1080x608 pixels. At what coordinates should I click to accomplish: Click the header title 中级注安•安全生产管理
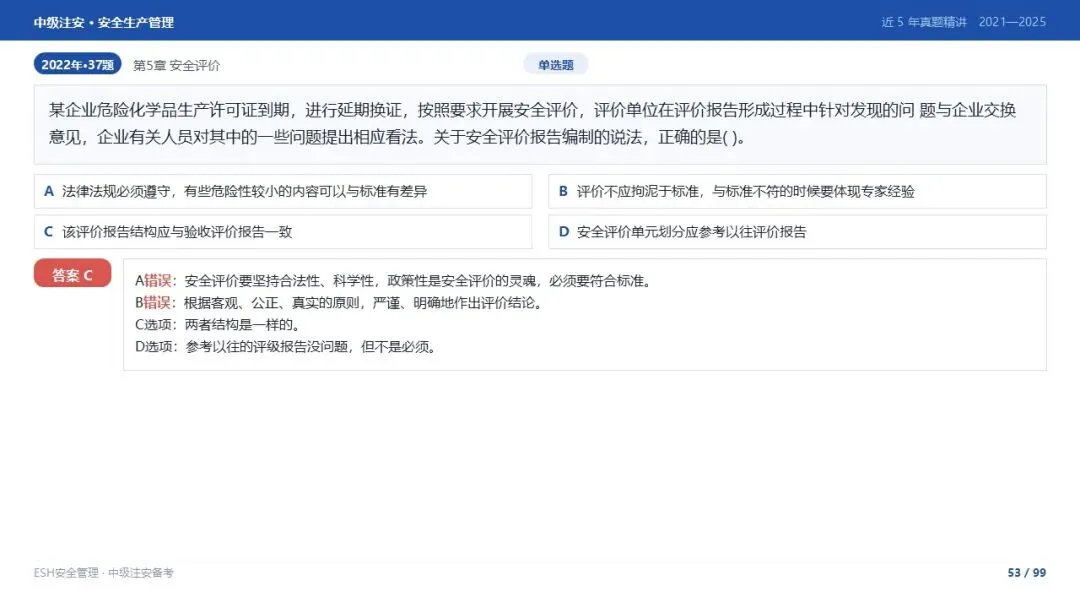click(104, 22)
